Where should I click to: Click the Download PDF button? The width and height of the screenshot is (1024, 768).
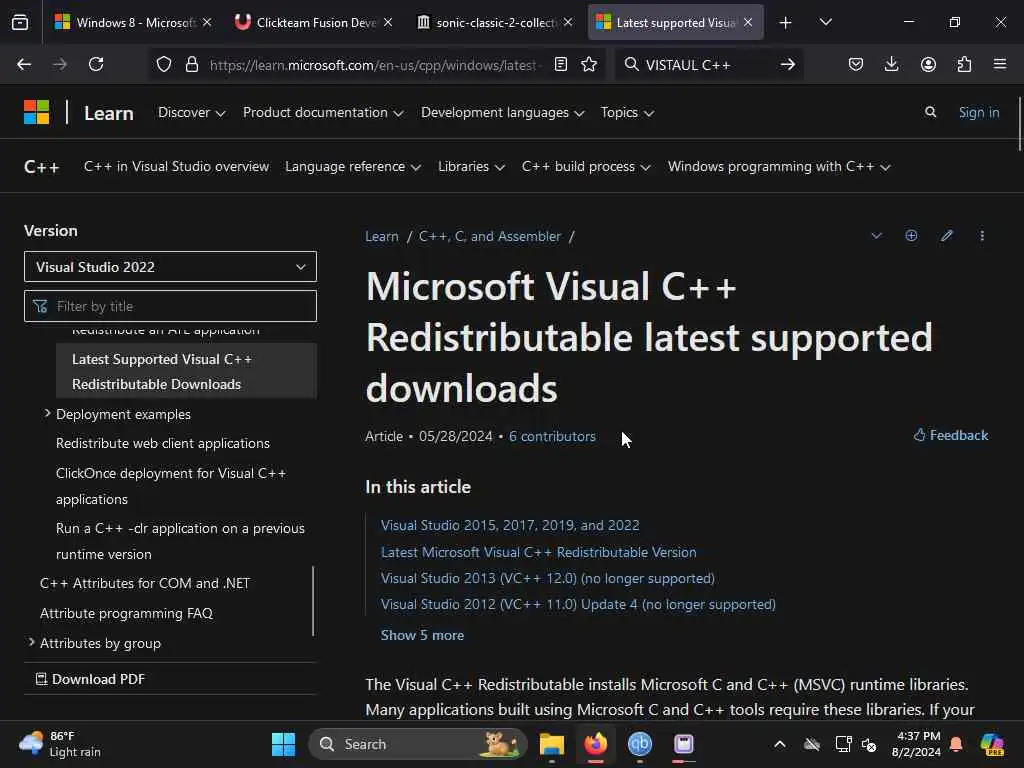90,679
